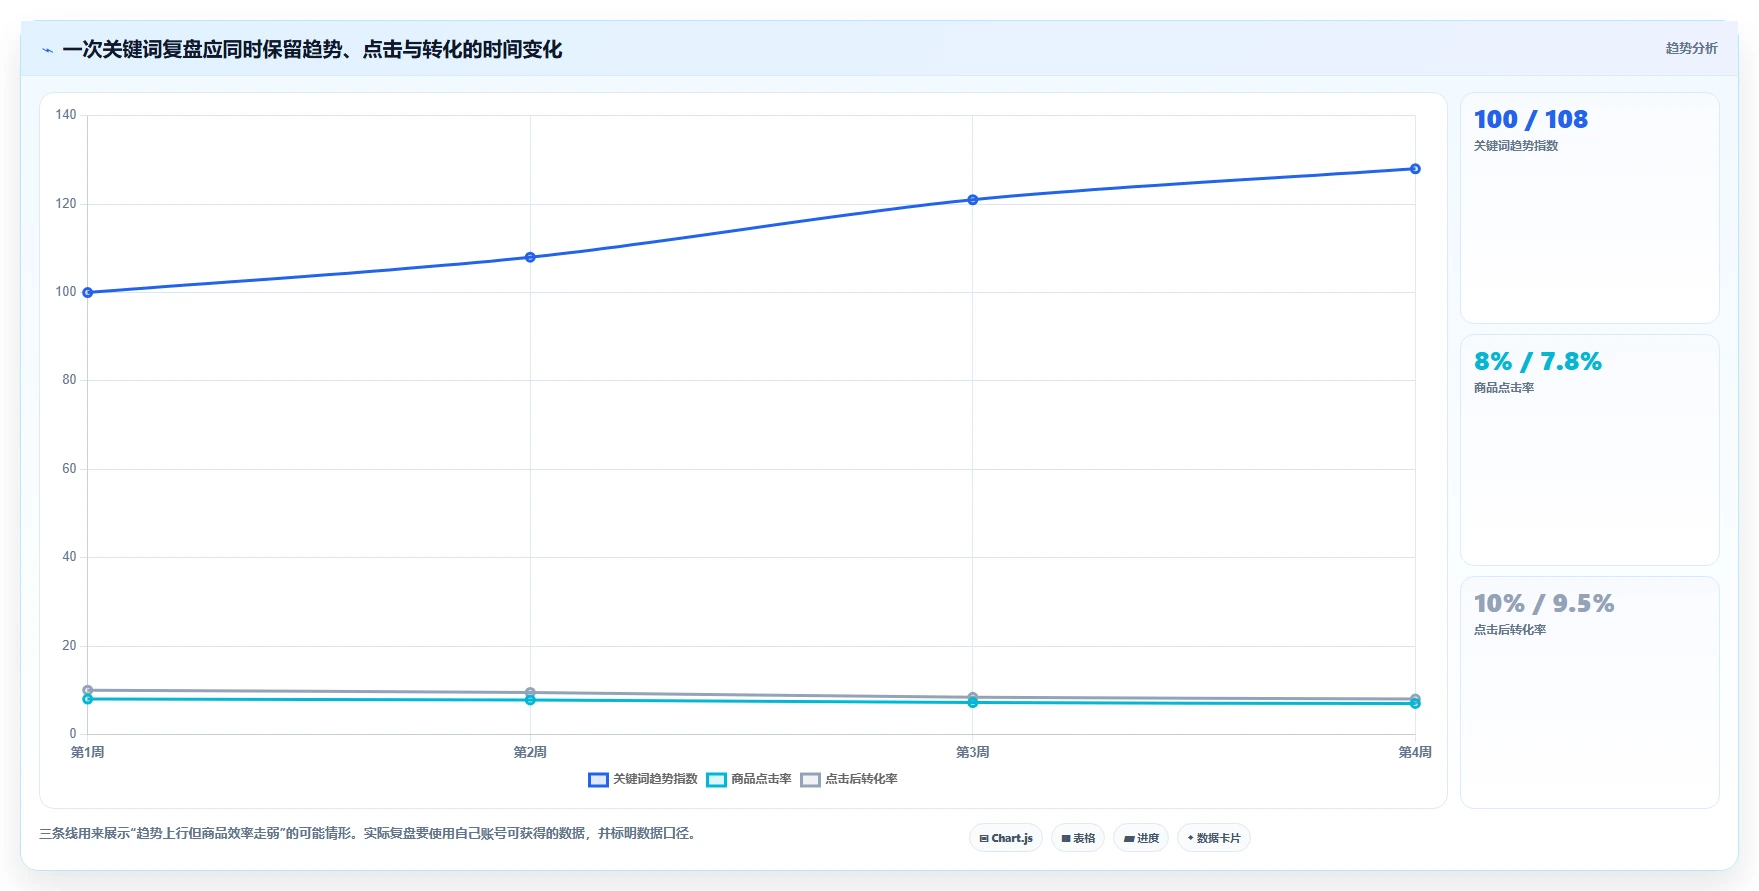Viewport: 1759px width, 891px height.
Task: Click the 商品点击率 stat card caption
Action: (x=1504, y=388)
